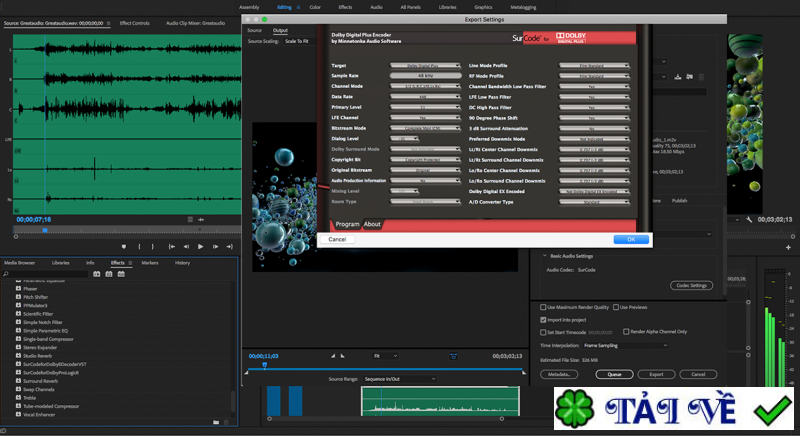The width and height of the screenshot is (800, 436).
Task: Click the Mark In bracket icon
Action: pos(139,246)
